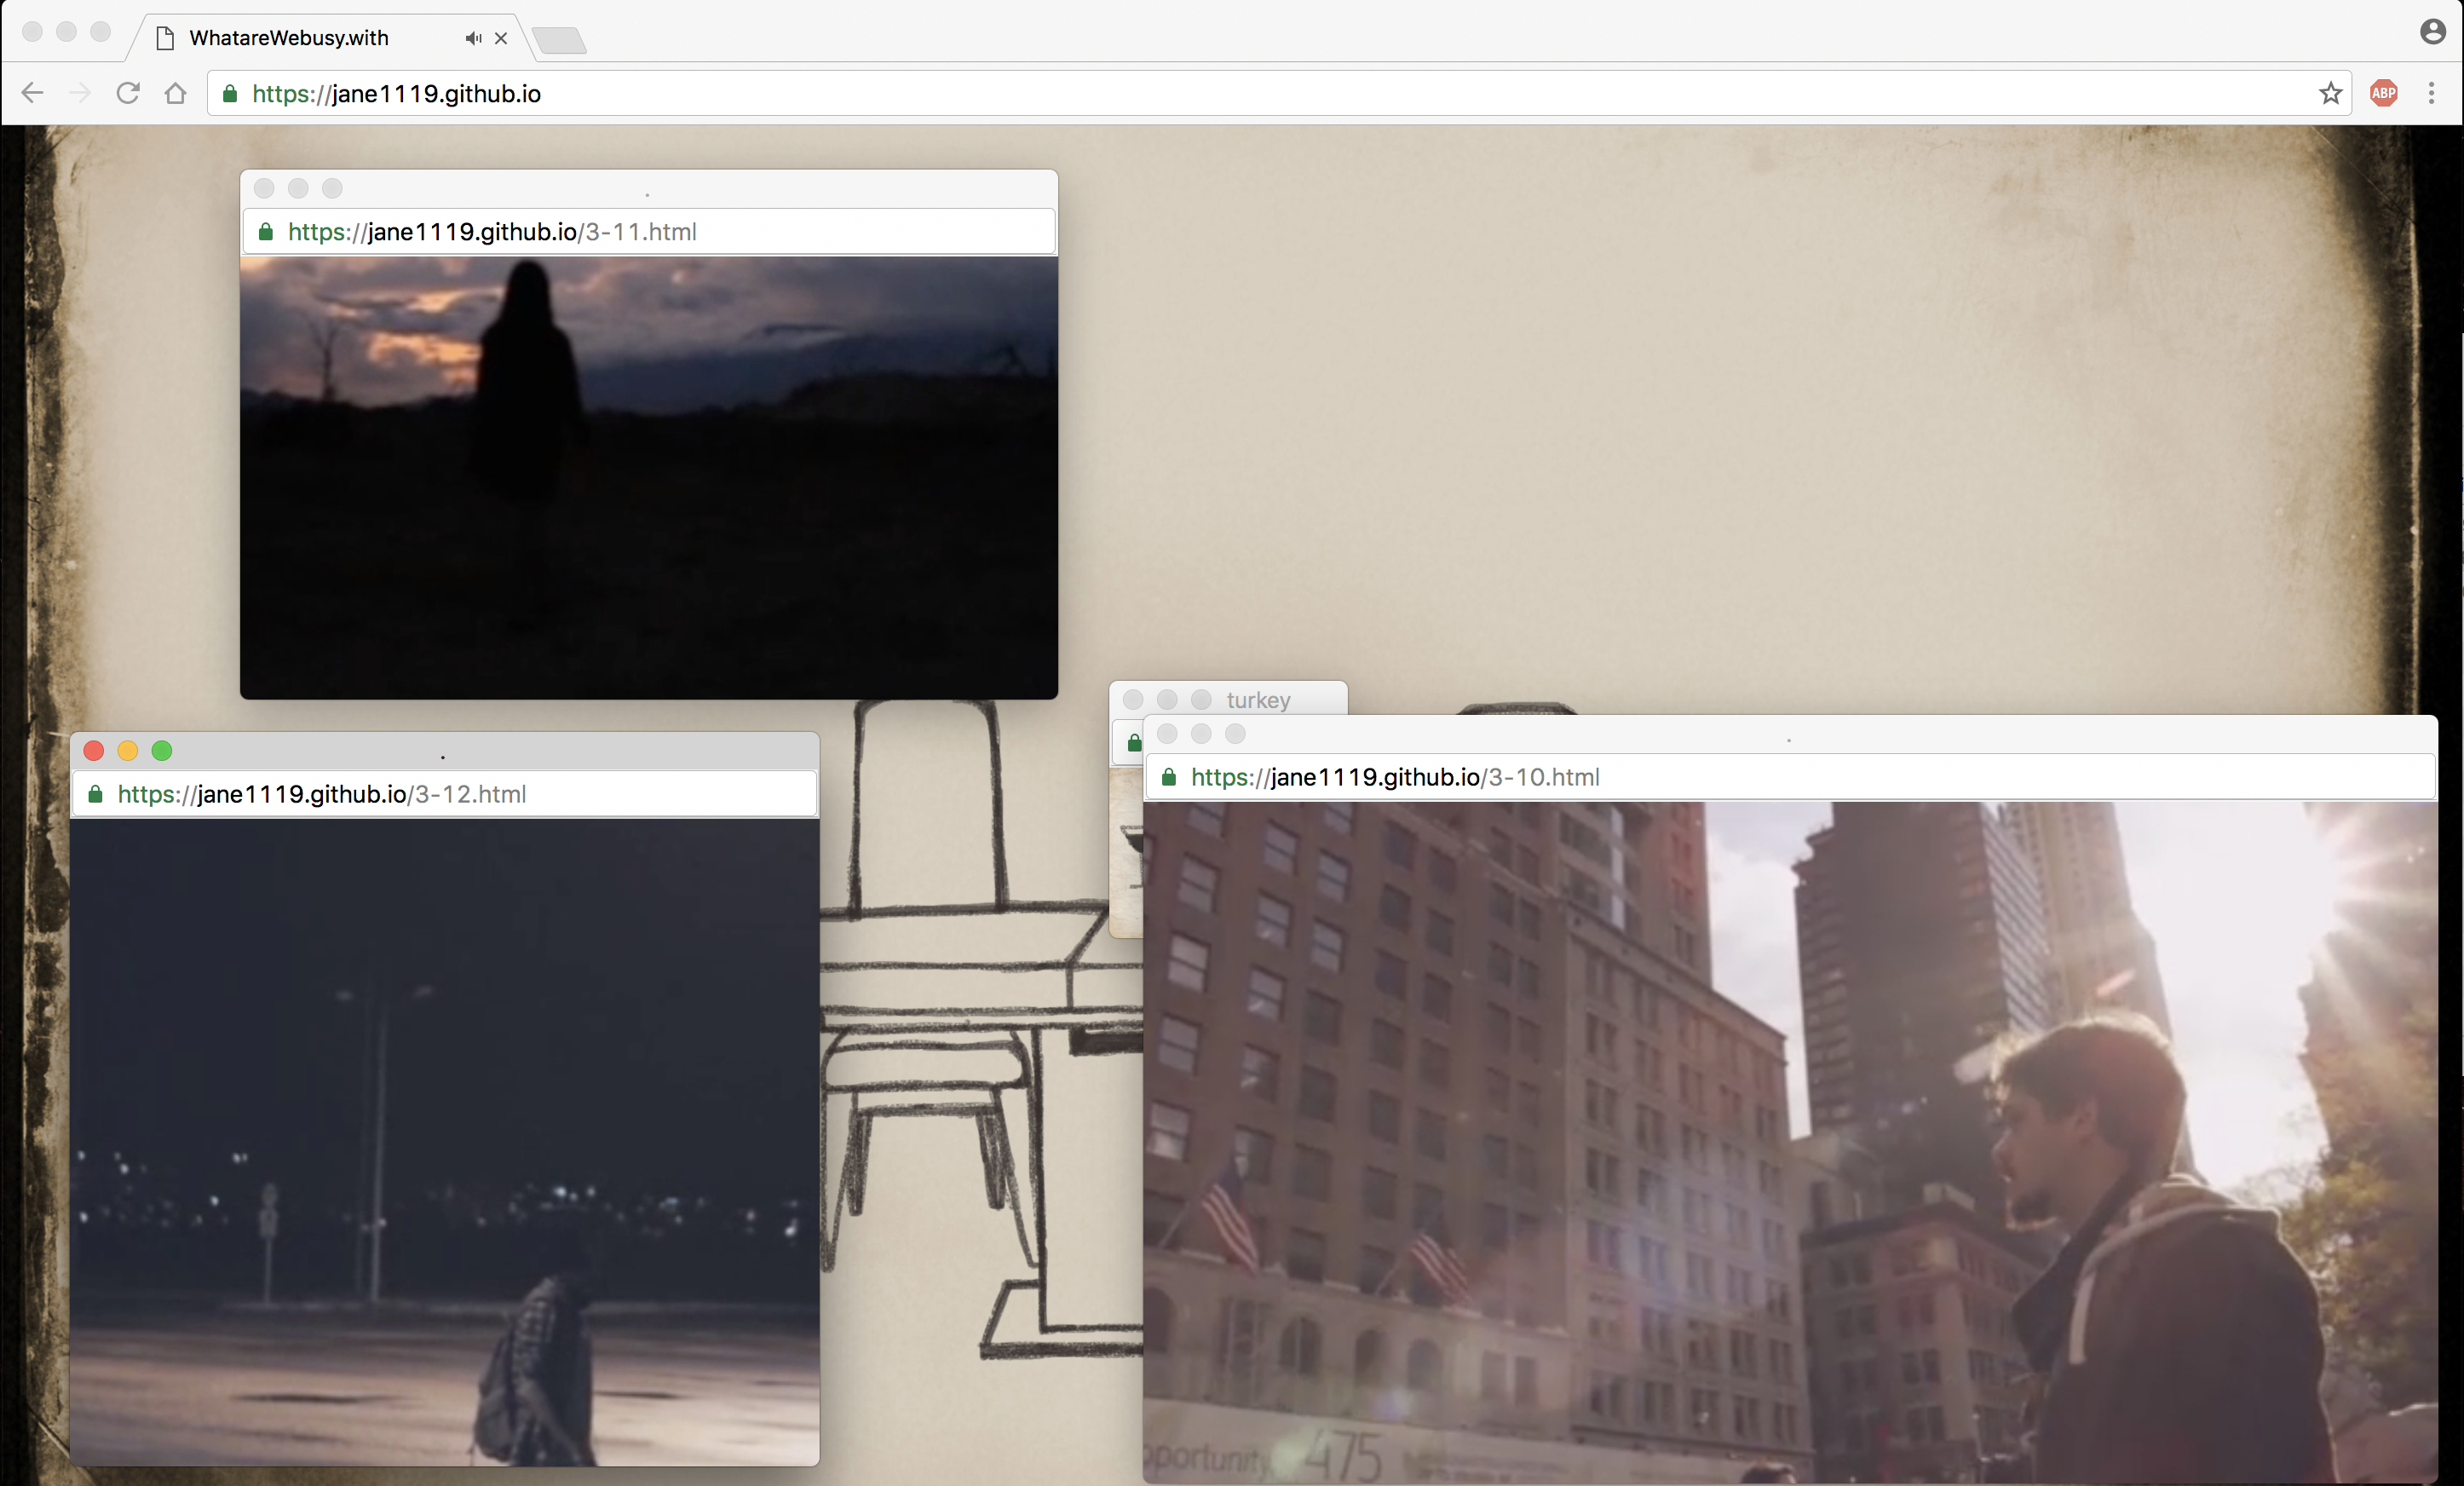Maximize the 3-12.html window with green button

(x=162, y=751)
